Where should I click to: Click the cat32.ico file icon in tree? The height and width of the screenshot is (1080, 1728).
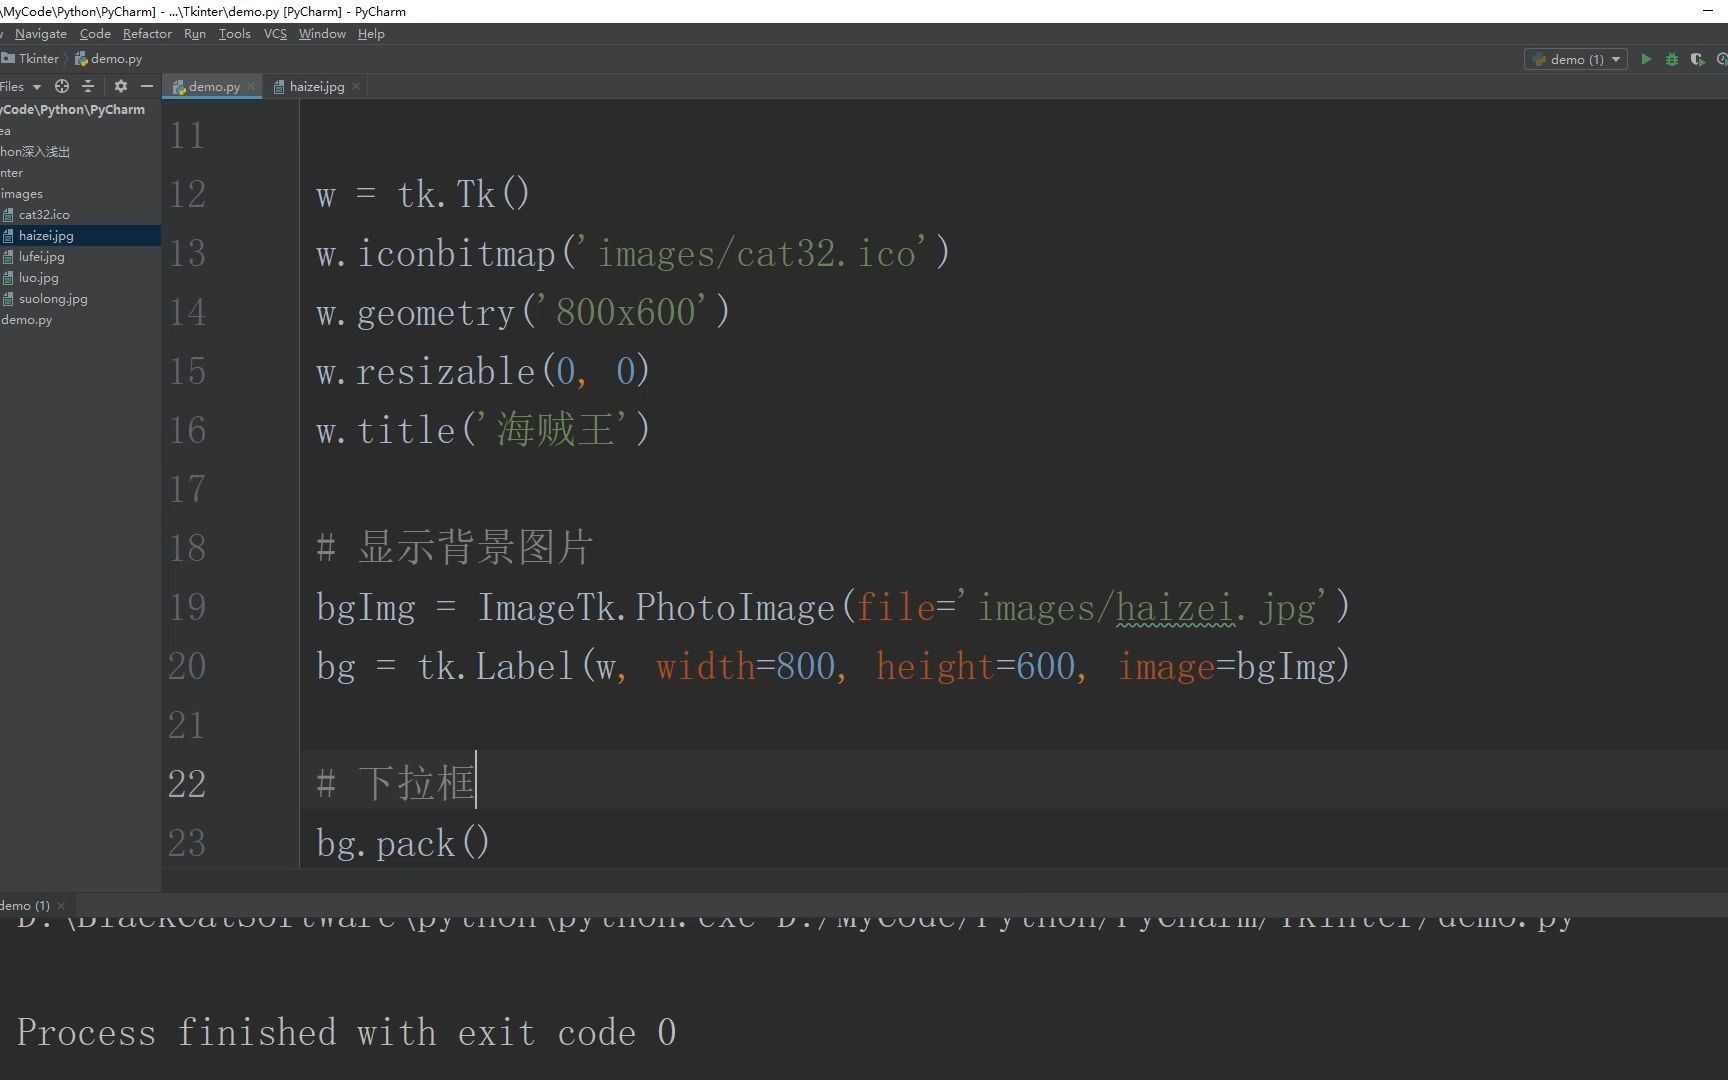coord(8,215)
